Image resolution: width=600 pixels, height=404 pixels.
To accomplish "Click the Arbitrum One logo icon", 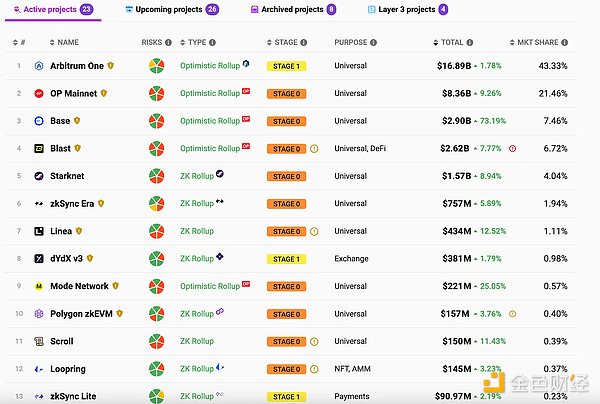I will click(39, 65).
